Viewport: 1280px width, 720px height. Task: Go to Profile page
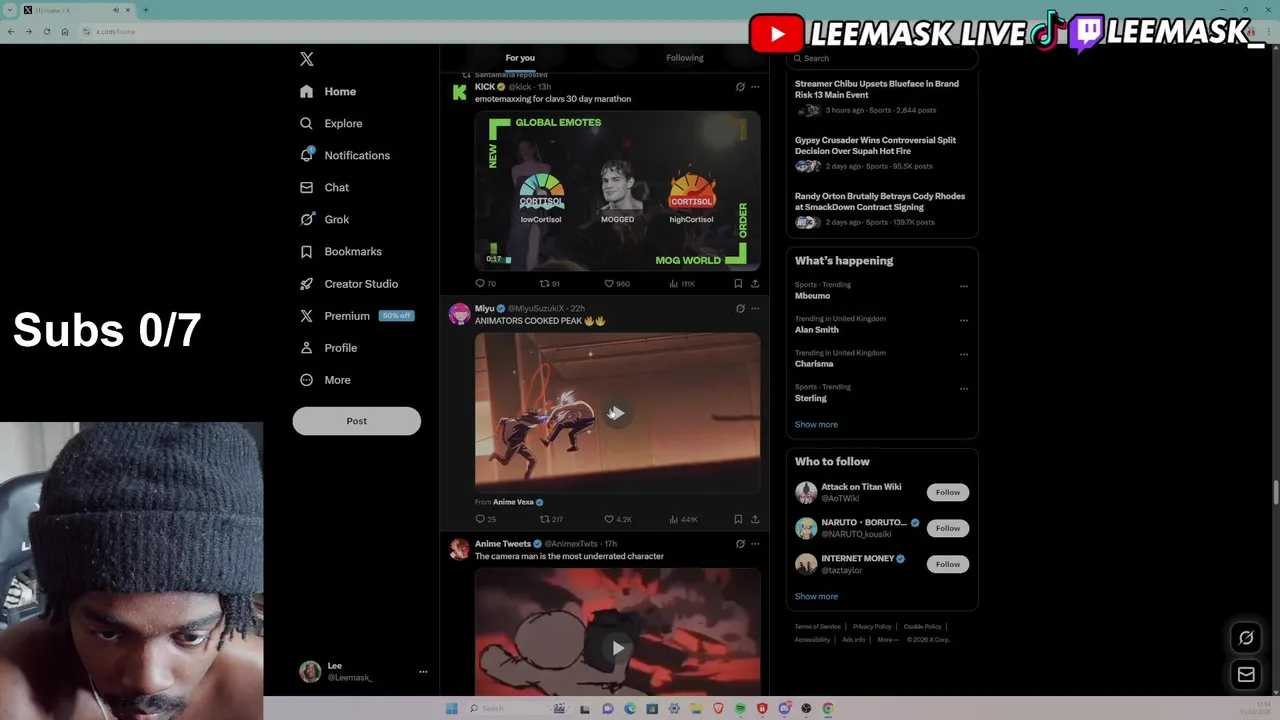pos(328,347)
